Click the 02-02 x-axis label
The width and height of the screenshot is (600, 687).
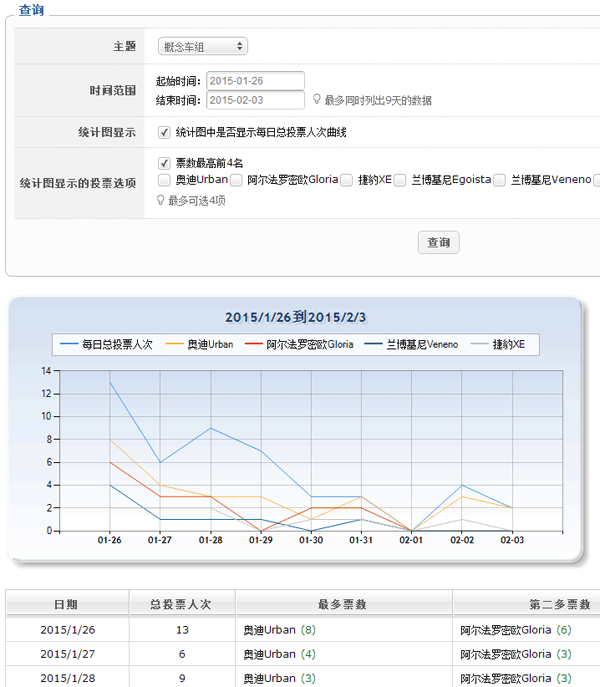(x=462, y=540)
